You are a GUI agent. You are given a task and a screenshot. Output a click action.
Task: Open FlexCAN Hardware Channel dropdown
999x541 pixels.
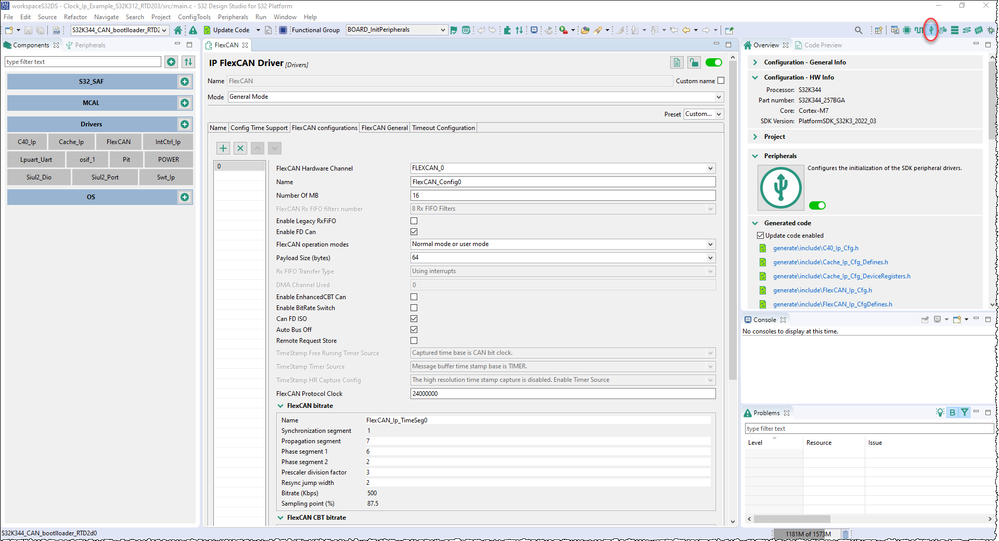[x=562, y=168]
